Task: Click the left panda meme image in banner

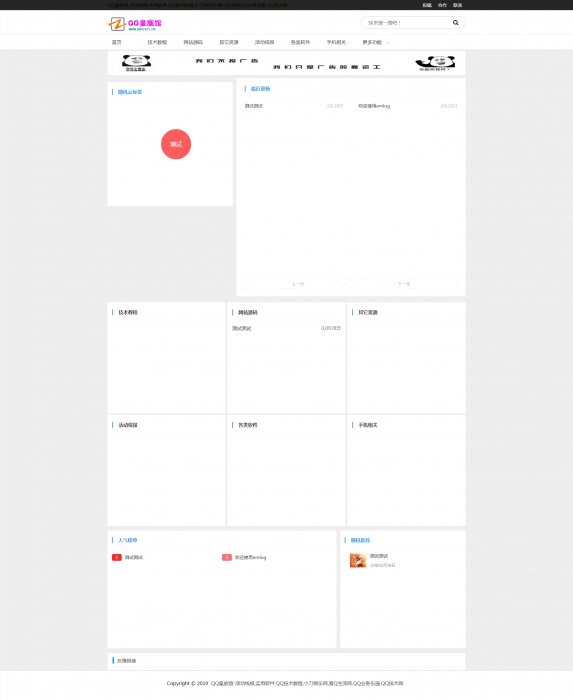Action: (x=136, y=63)
